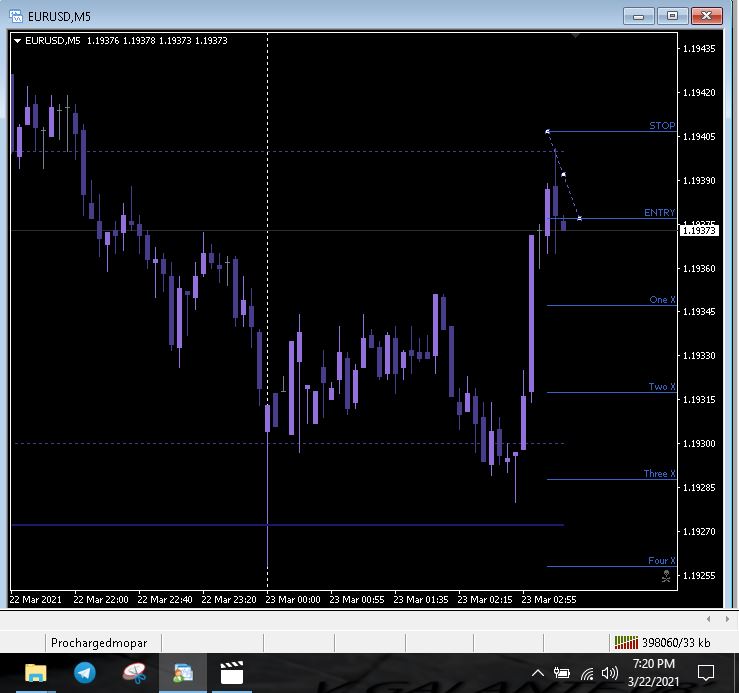
Task: Click the 398060/33 kb traffic indicator
Action: coord(676,643)
